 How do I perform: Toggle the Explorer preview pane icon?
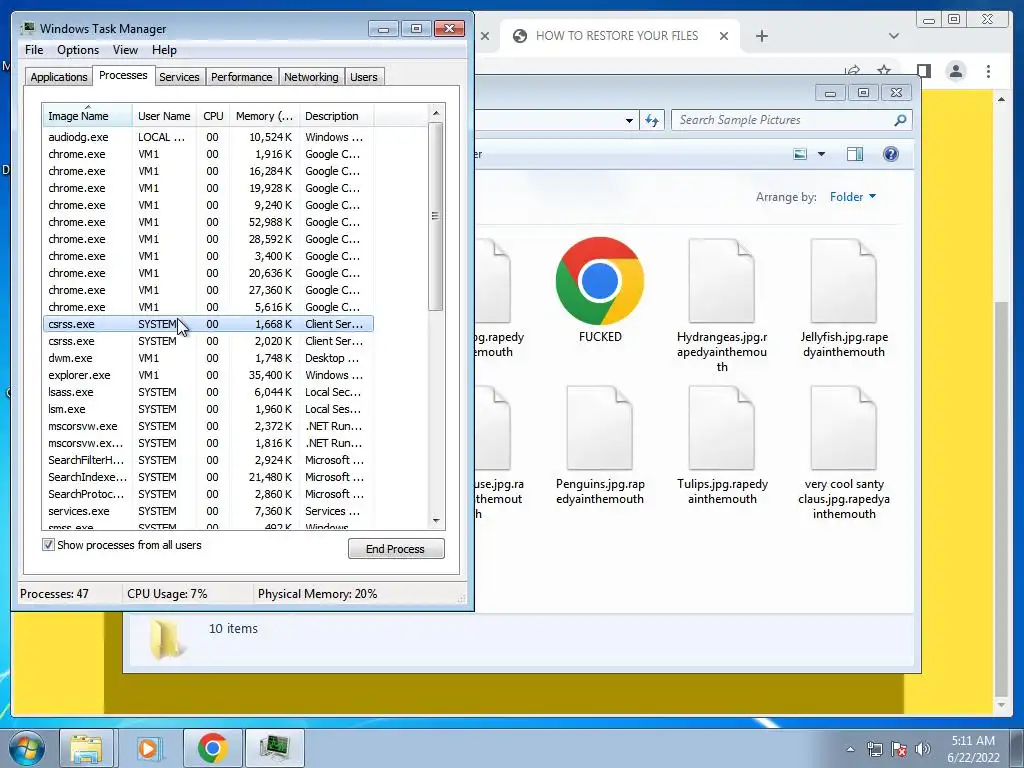click(855, 154)
